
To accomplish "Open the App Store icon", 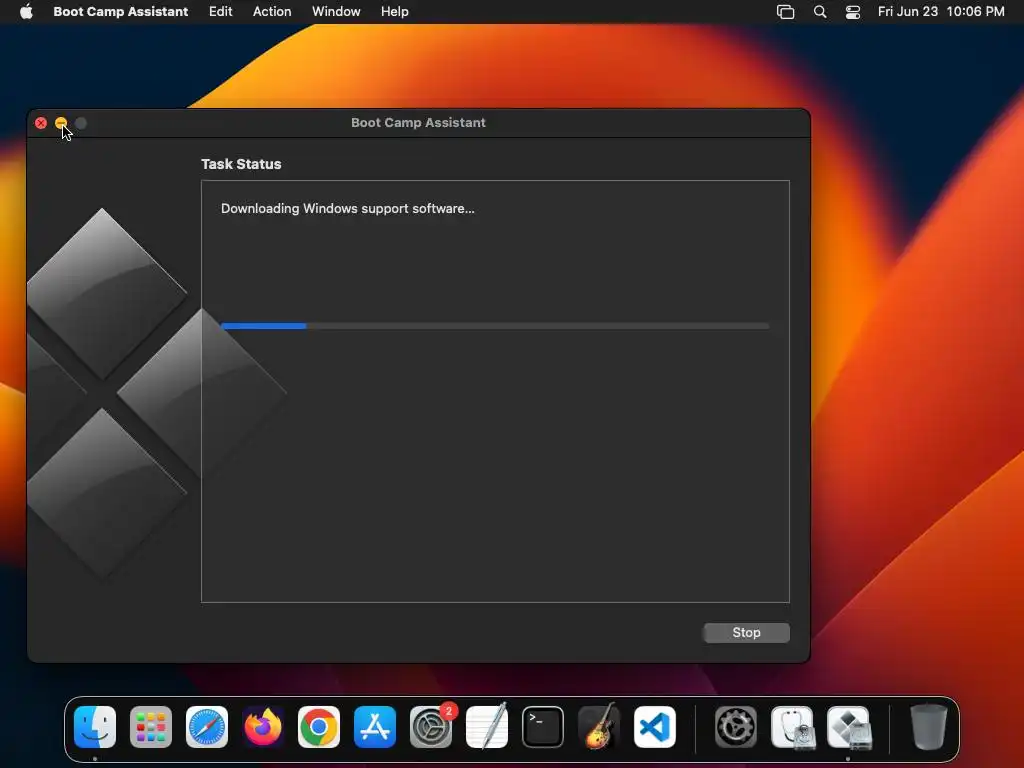I will click(375, 727).
